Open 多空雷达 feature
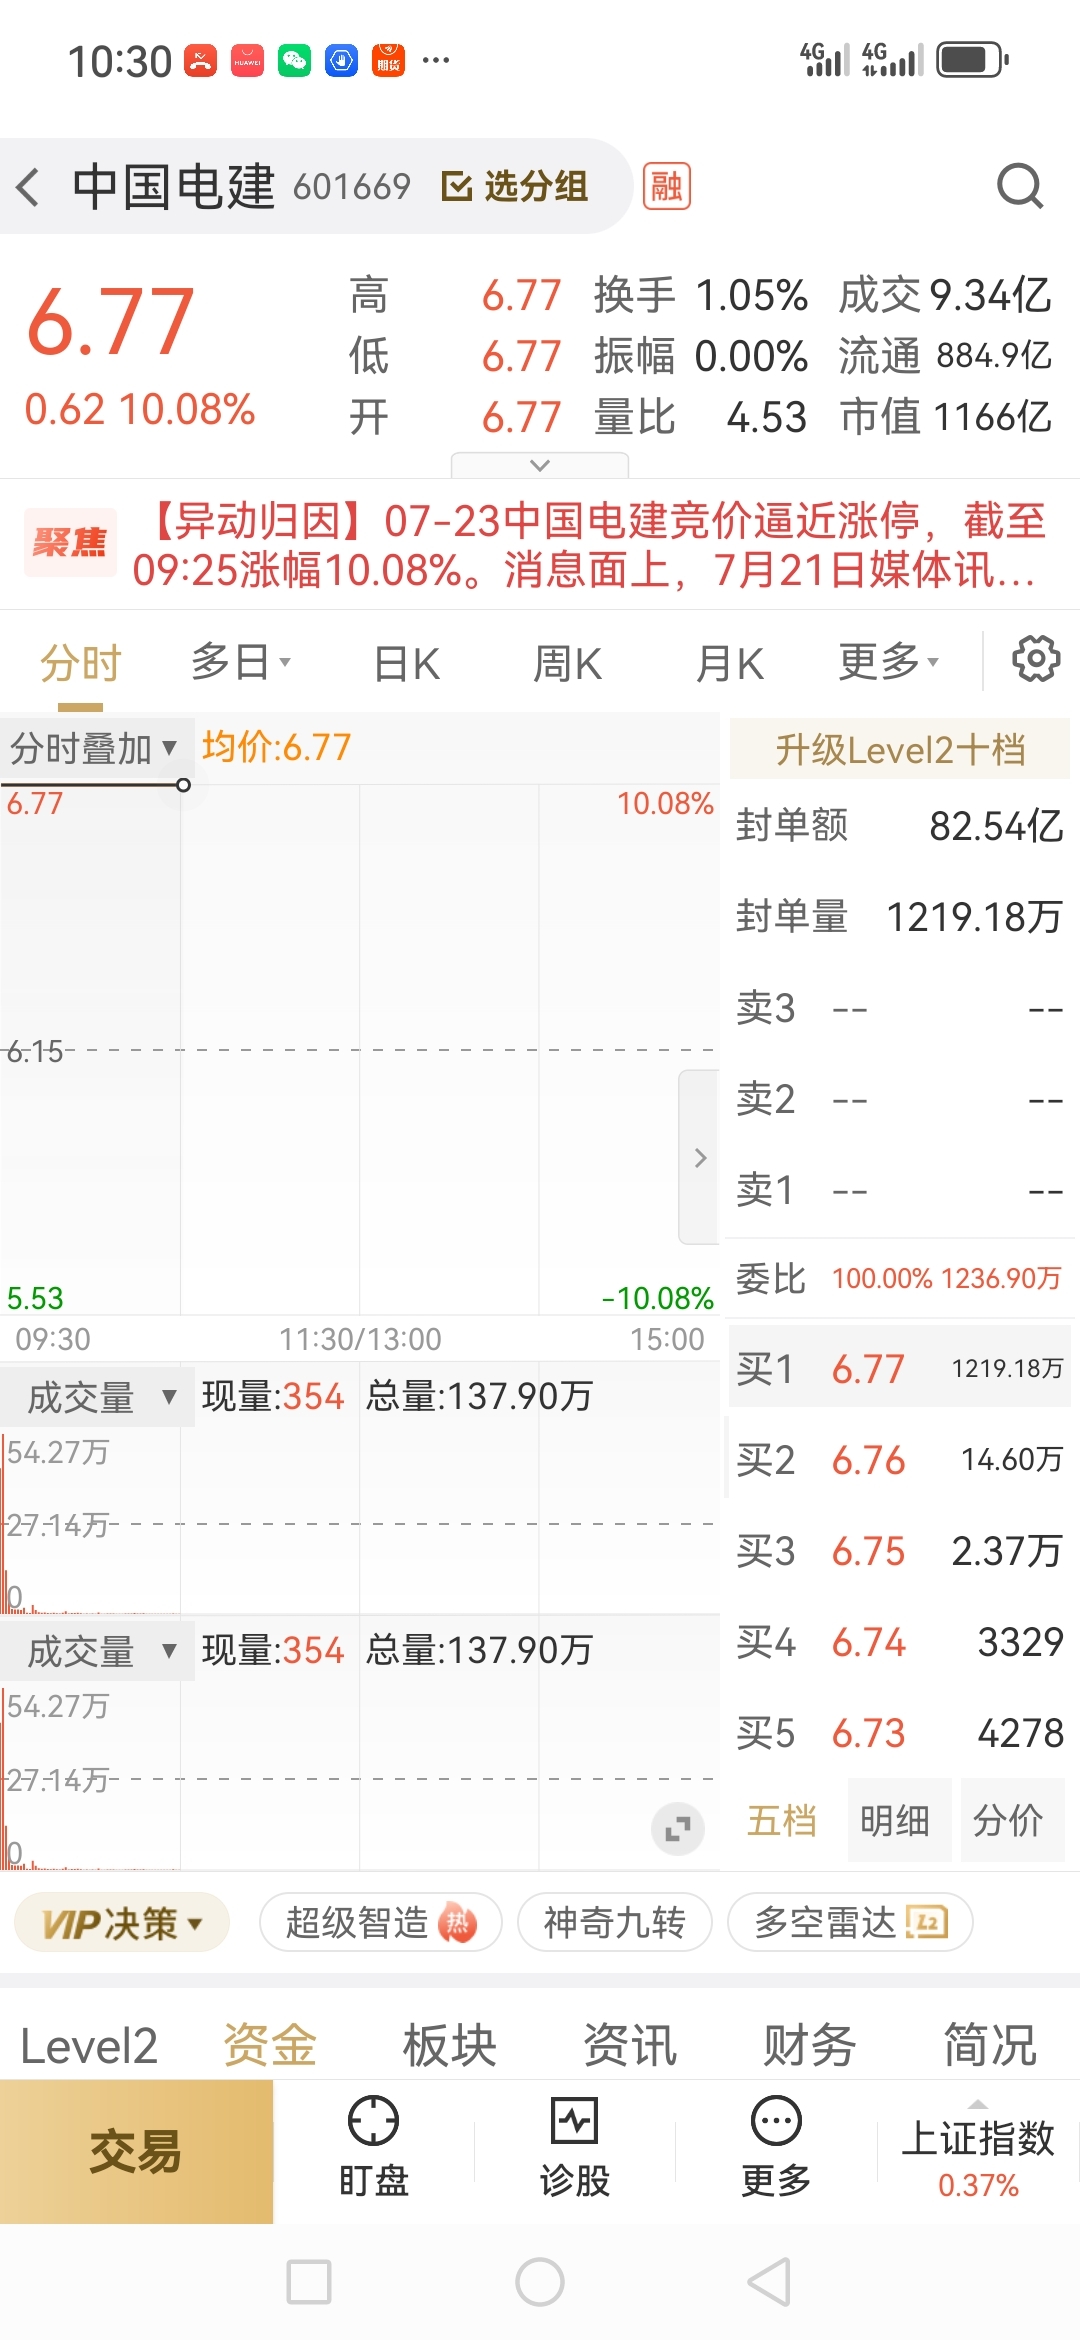The image size is (1080, 2340). point(850,1922)
